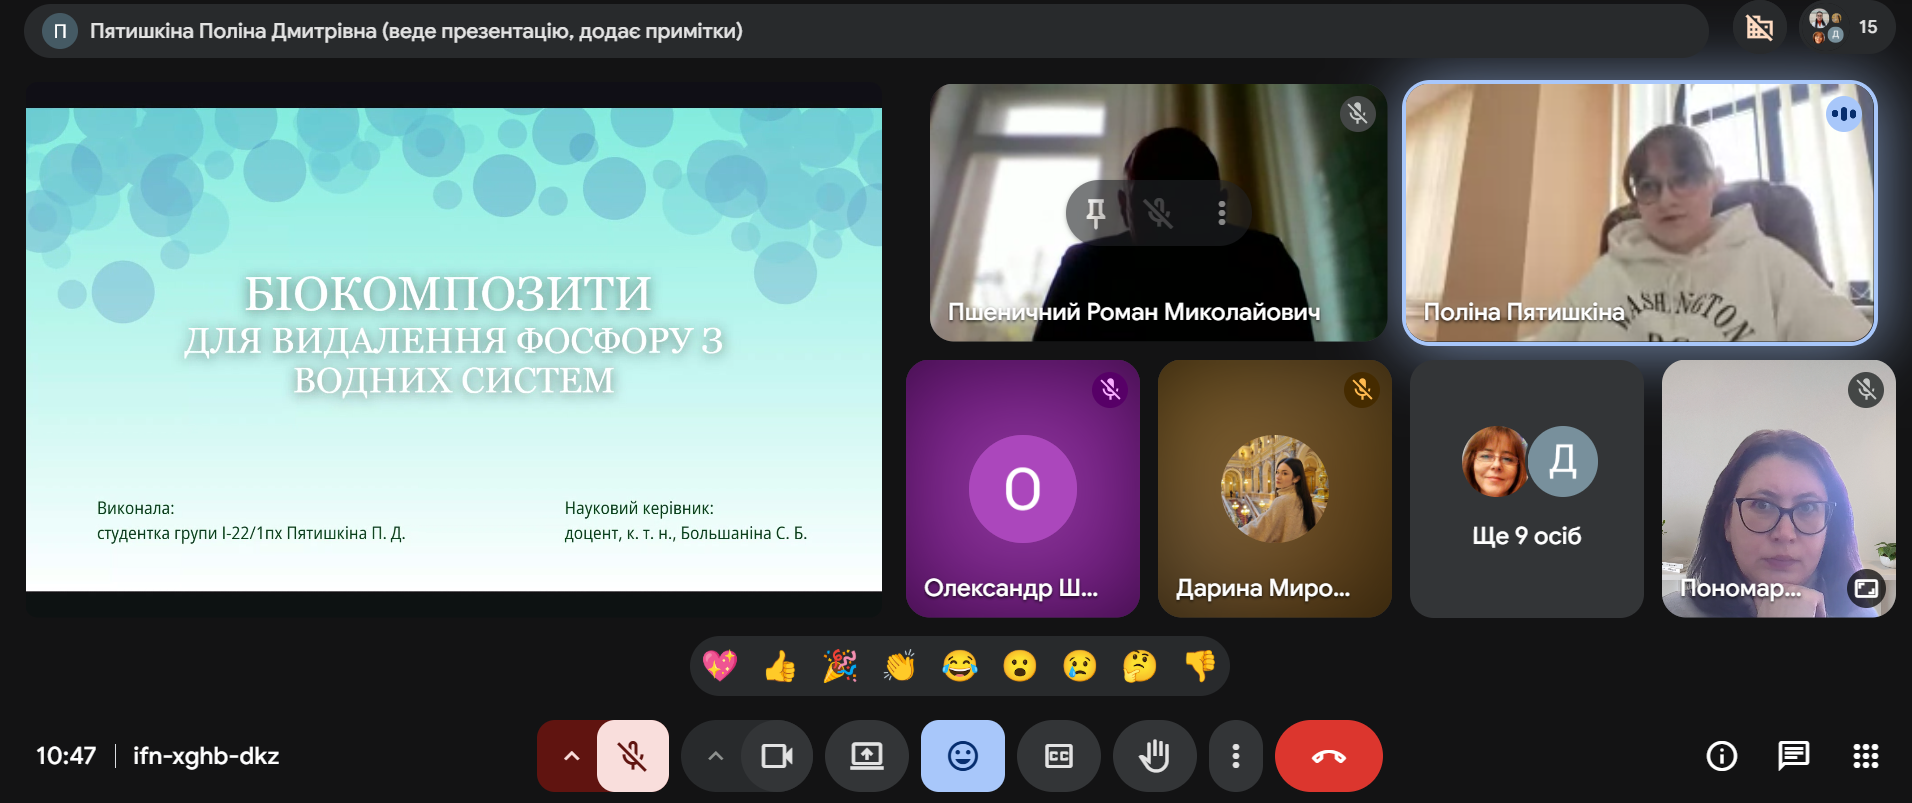Viewport: 1912px width, 803px height.
Task: Show the participants list with 15 people
Action: pos(1846,28)
